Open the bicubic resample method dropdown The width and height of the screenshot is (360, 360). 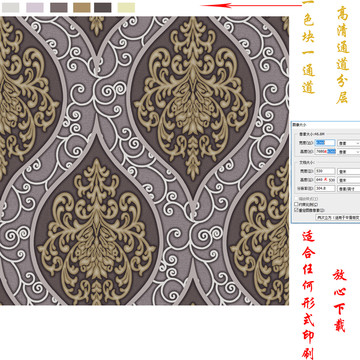(338, 218)
